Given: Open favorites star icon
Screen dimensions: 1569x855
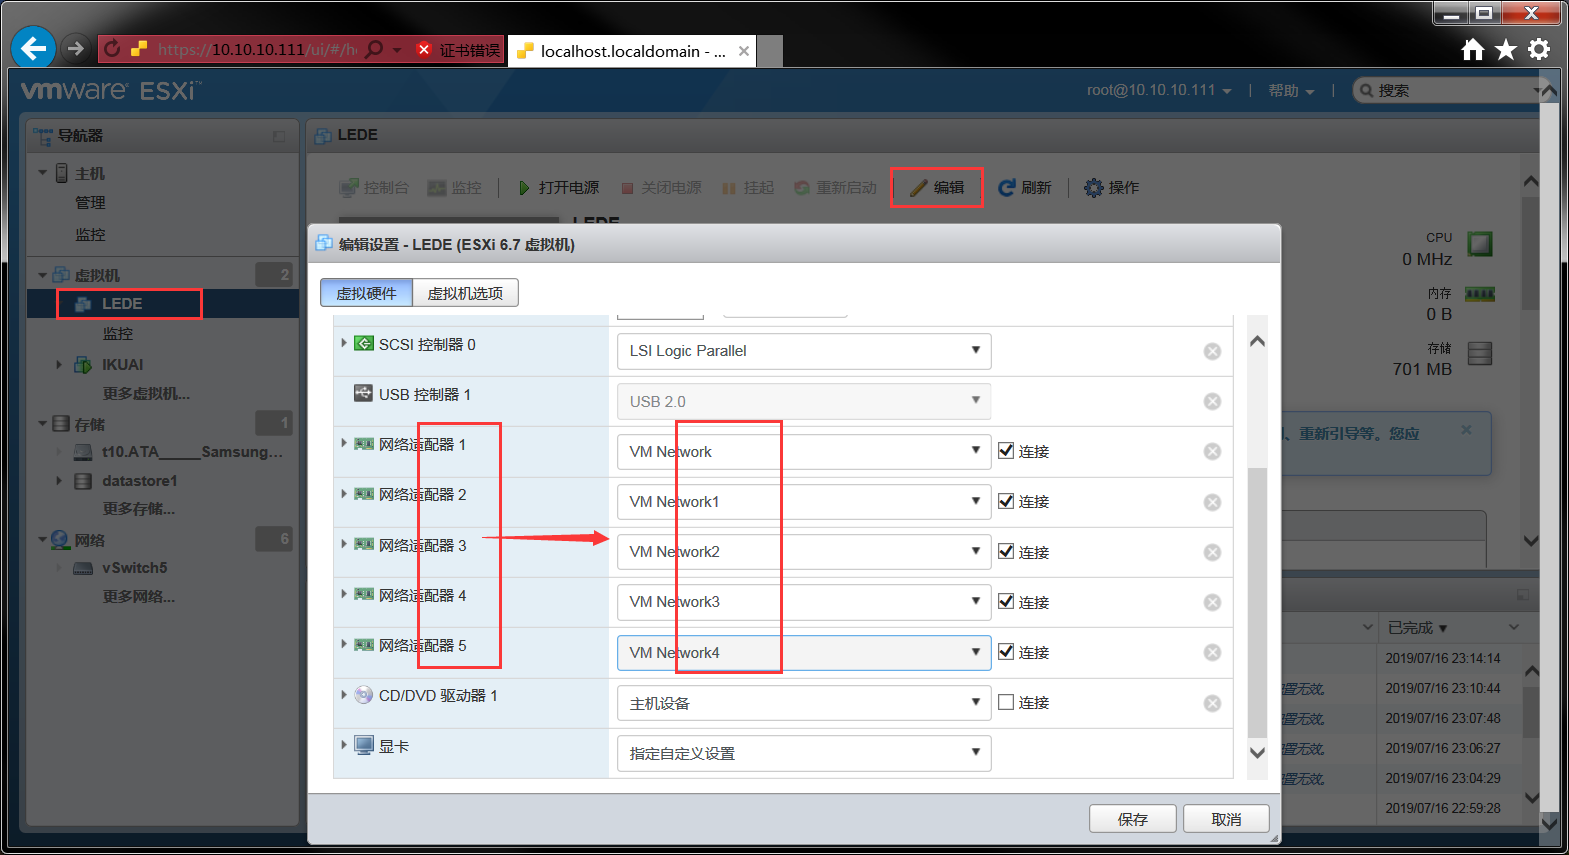Looking at the screenshot, I should pyautogui.click(x=1505, y=50).
